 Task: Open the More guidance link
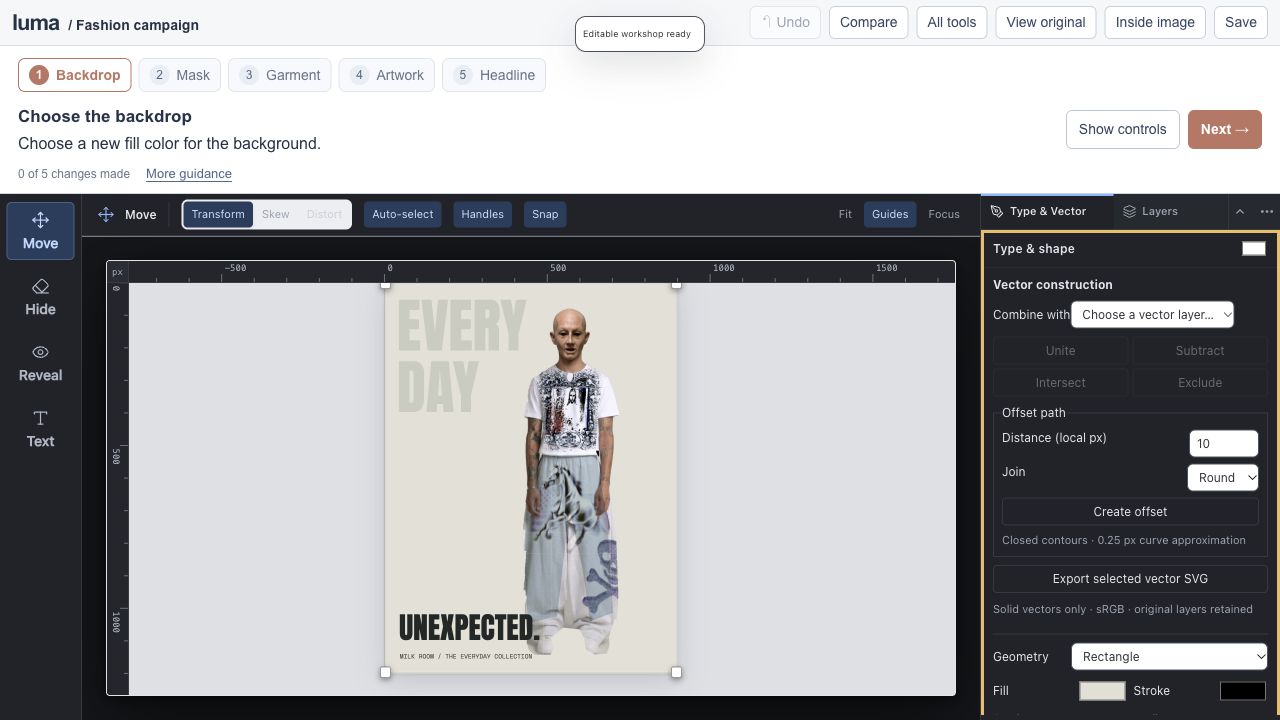(x=189, y=174)
